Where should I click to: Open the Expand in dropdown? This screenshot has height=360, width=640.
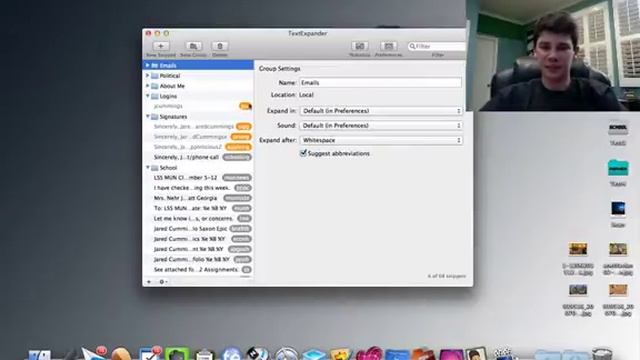point(381,111)
